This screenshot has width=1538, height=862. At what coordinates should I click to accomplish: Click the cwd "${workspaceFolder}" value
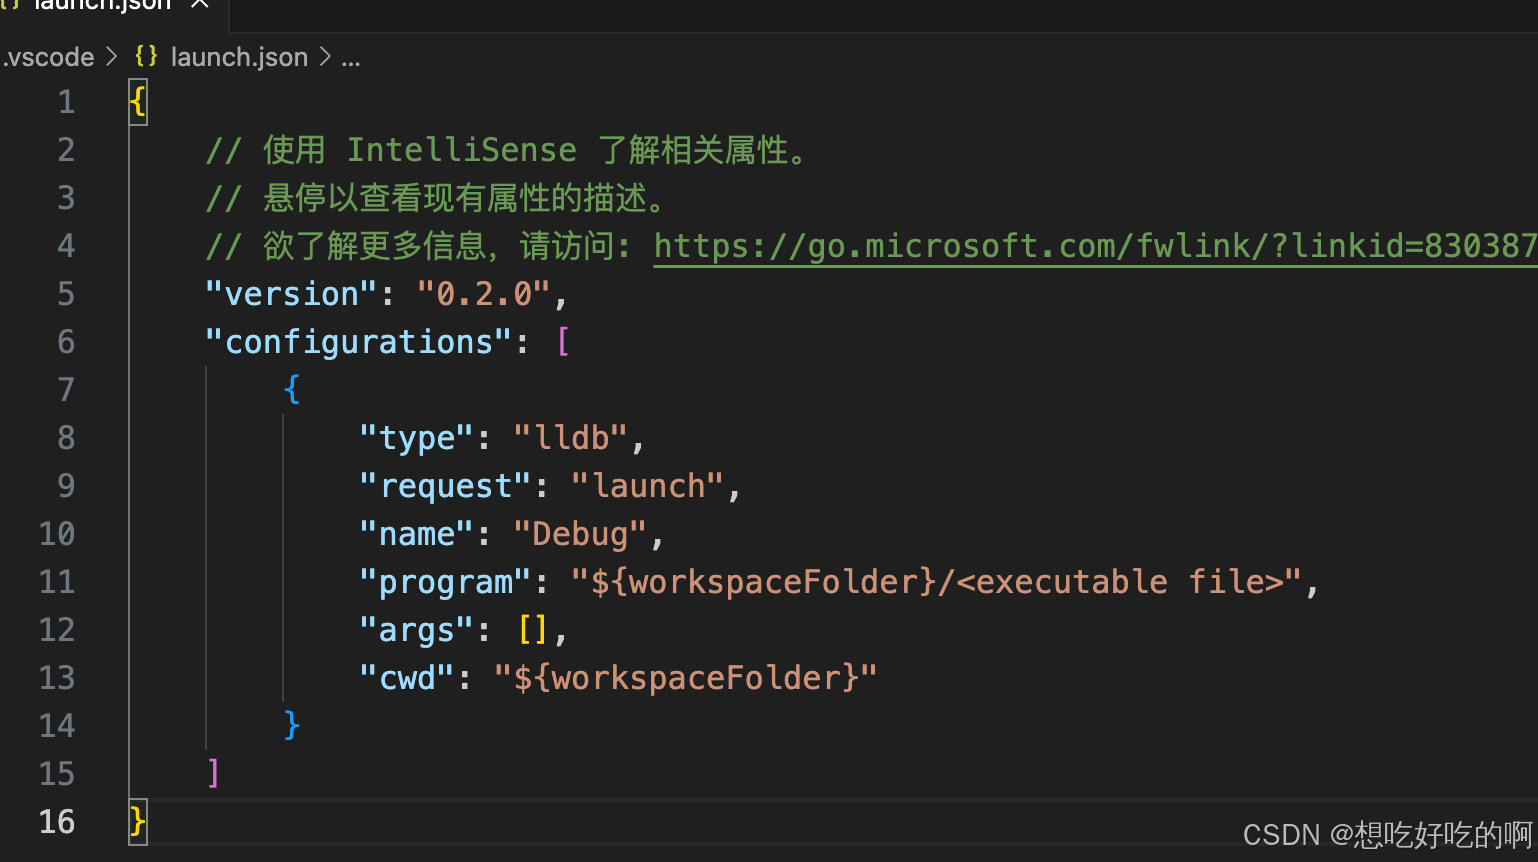[x=686, y=678]
